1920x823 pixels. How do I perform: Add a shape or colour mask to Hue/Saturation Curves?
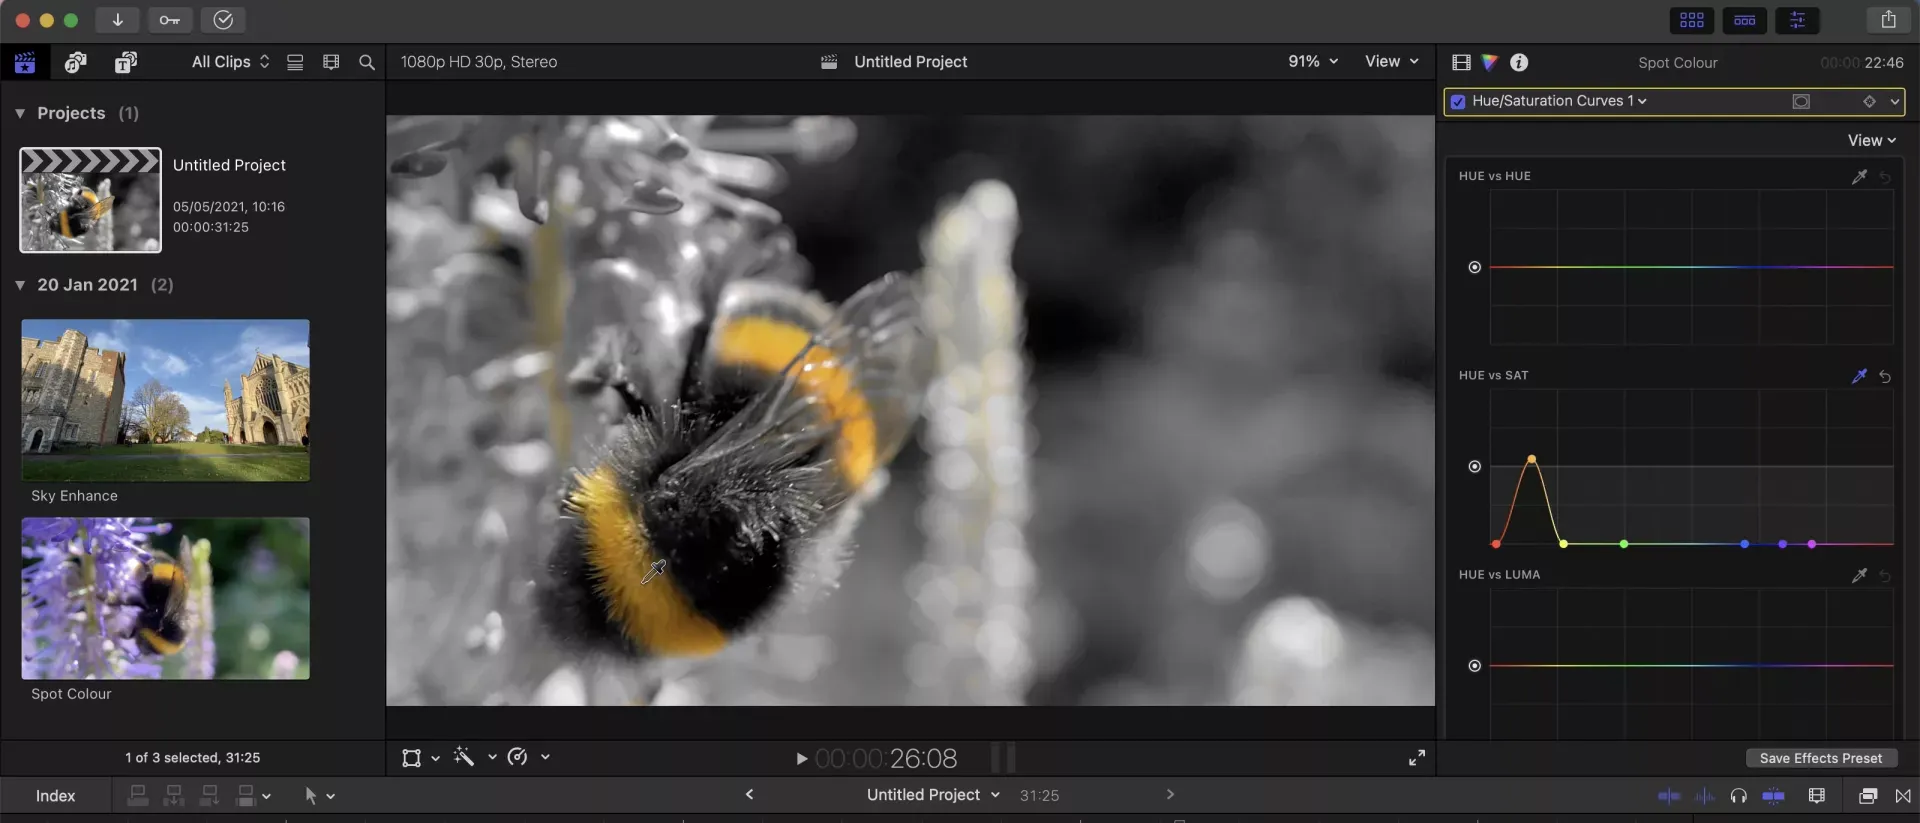click(1801, 101)
